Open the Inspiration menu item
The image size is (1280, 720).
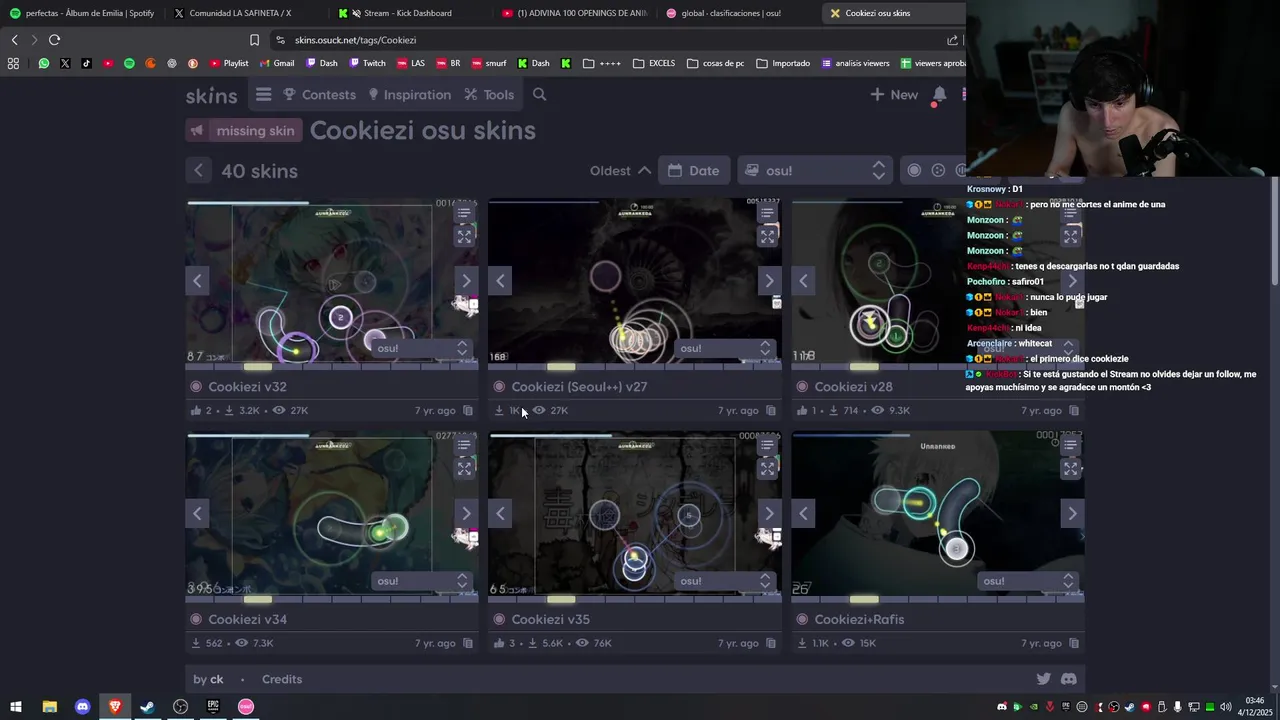[x=409, y=94]
